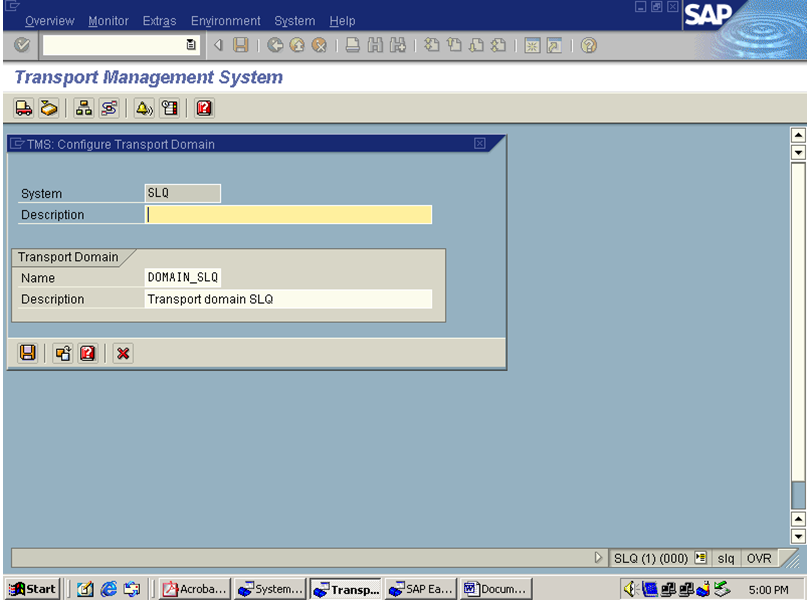Open the Help menu

(x=342, y=21)
